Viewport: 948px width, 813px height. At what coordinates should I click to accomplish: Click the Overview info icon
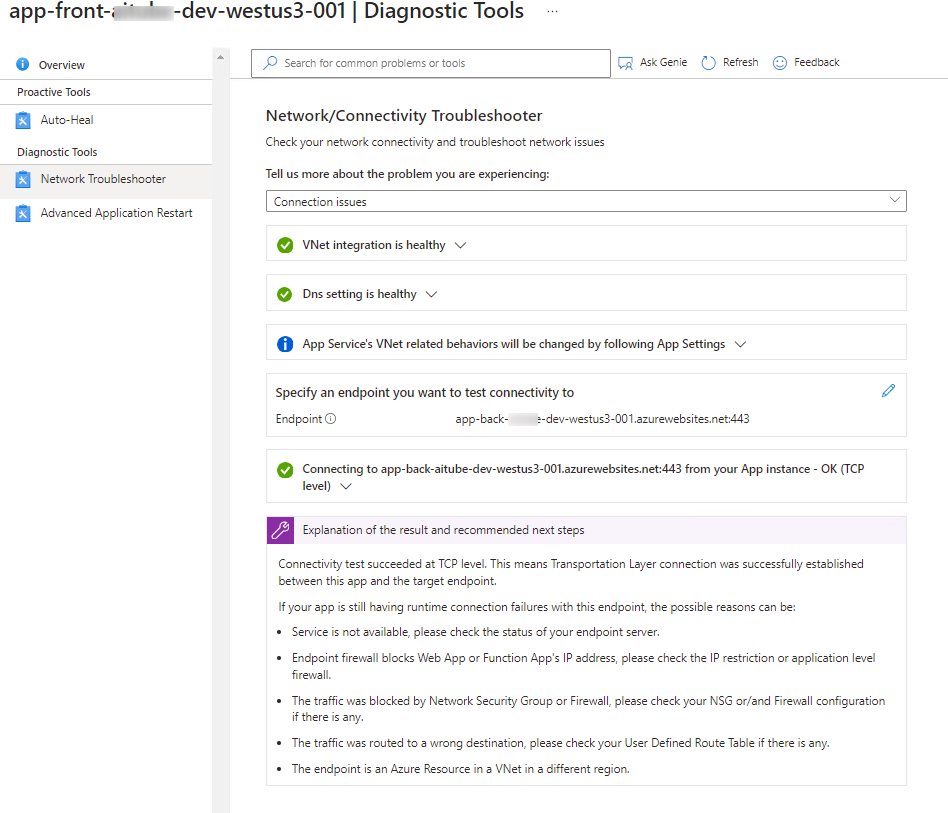(23, 65)
